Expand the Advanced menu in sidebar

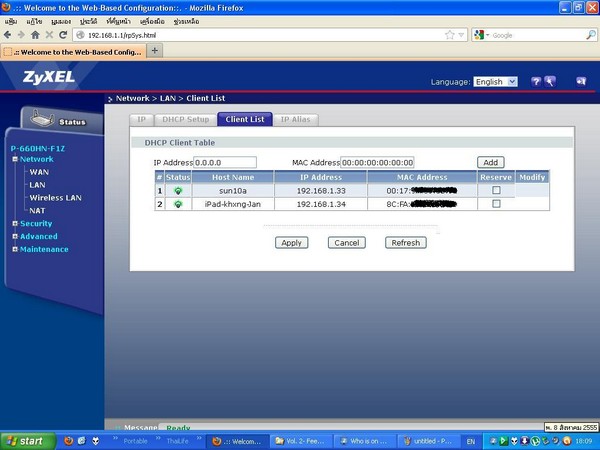coord(38,236)
